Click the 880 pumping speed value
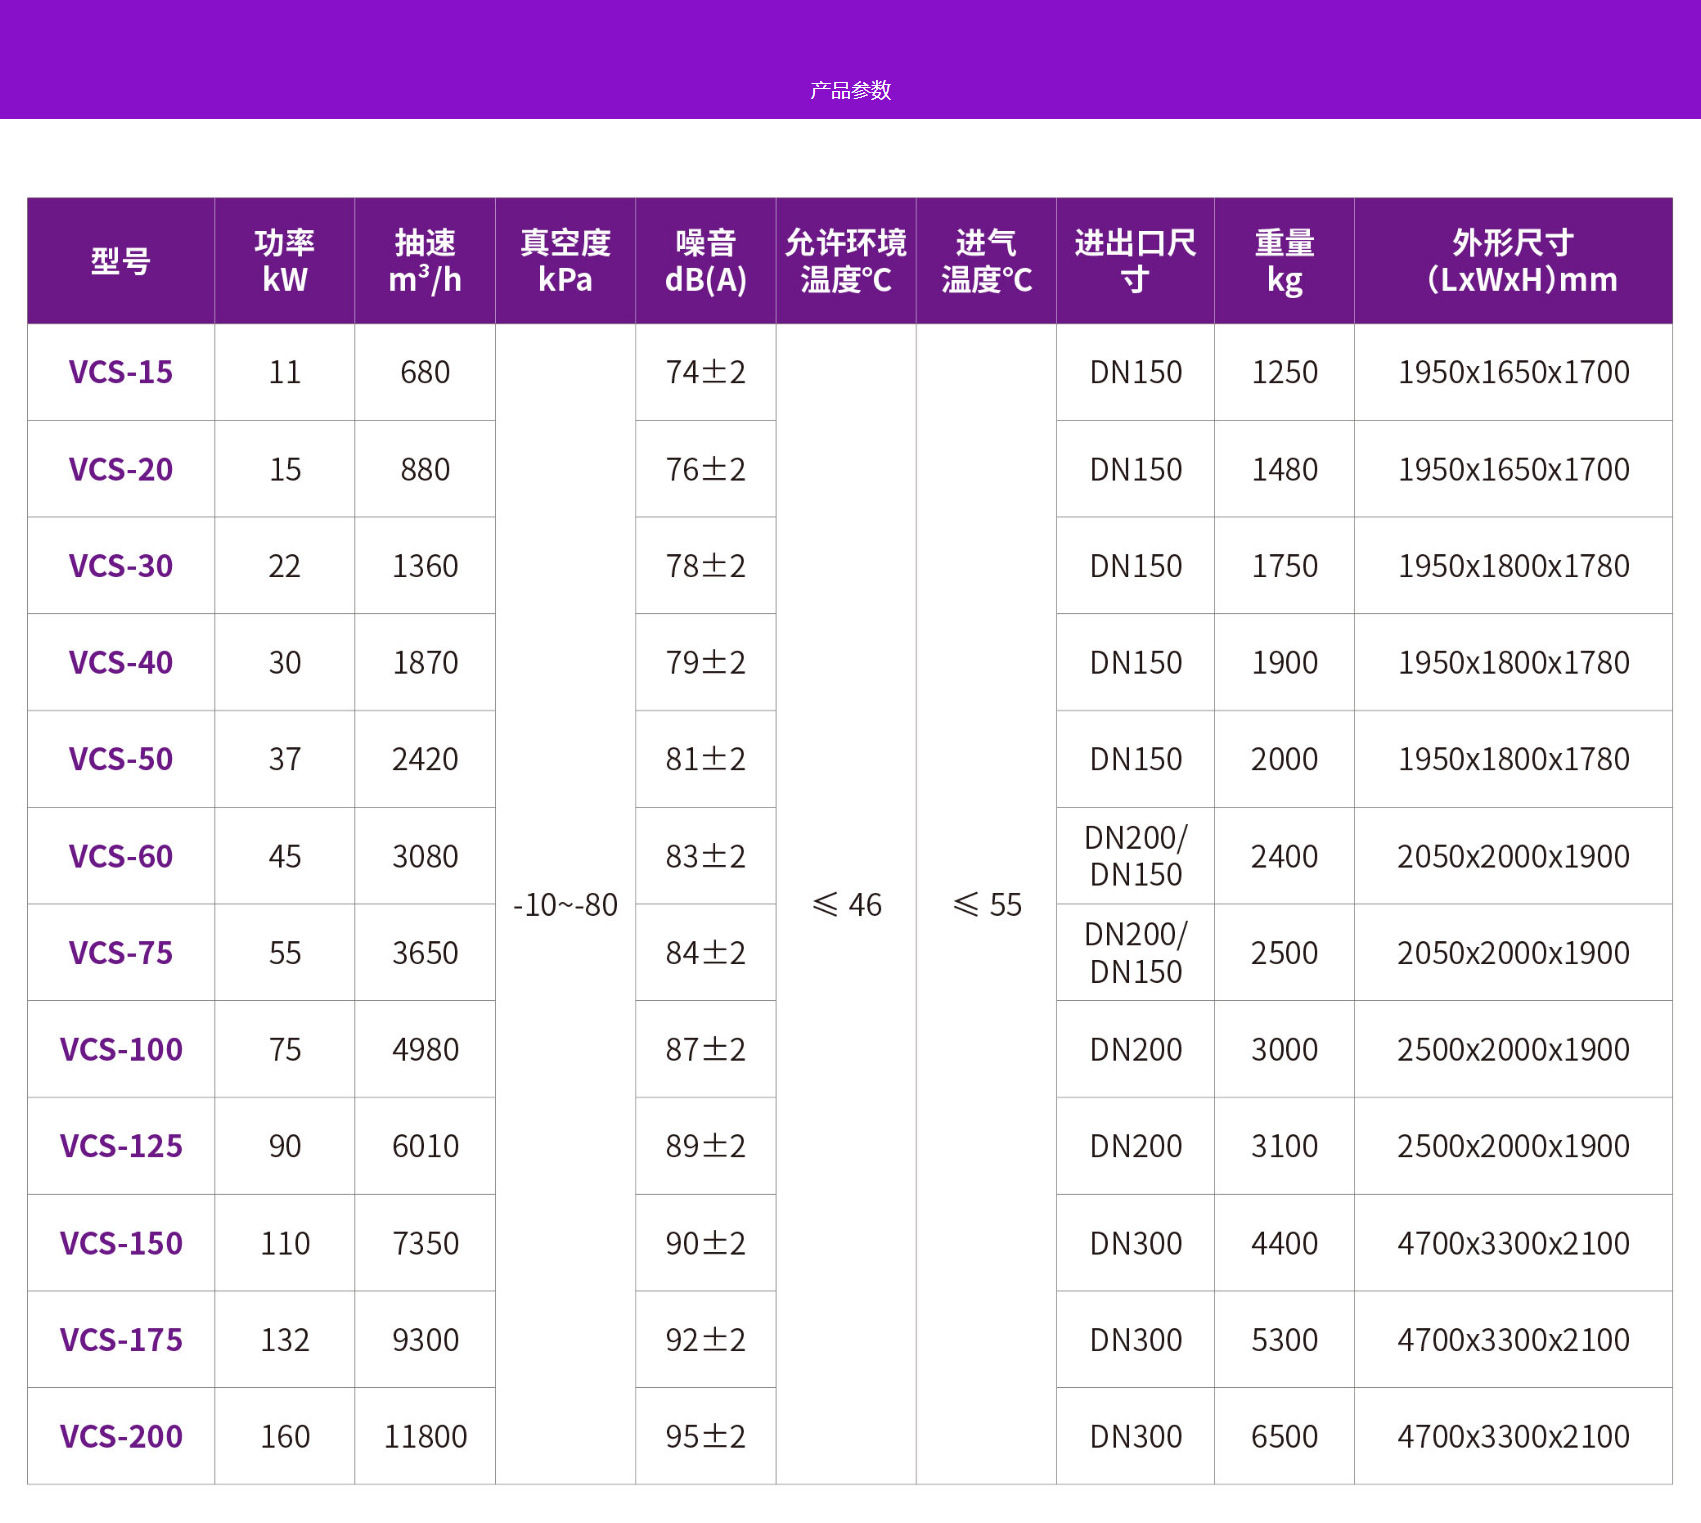This screenshot has width=1701, height=1523. coord(425,469)
